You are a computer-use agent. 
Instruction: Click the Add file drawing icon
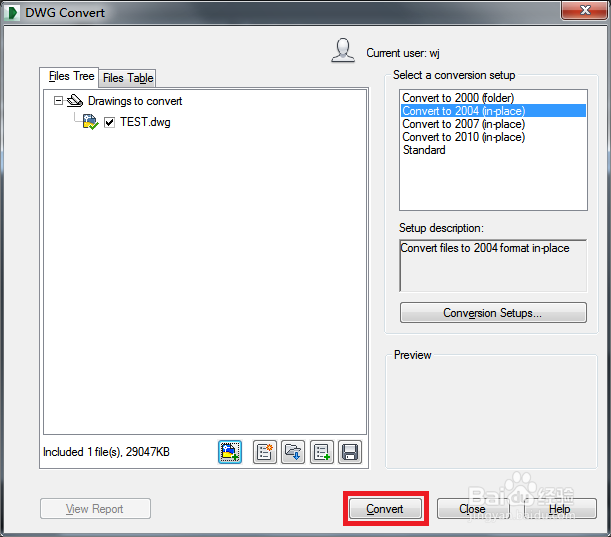[230, 452]
